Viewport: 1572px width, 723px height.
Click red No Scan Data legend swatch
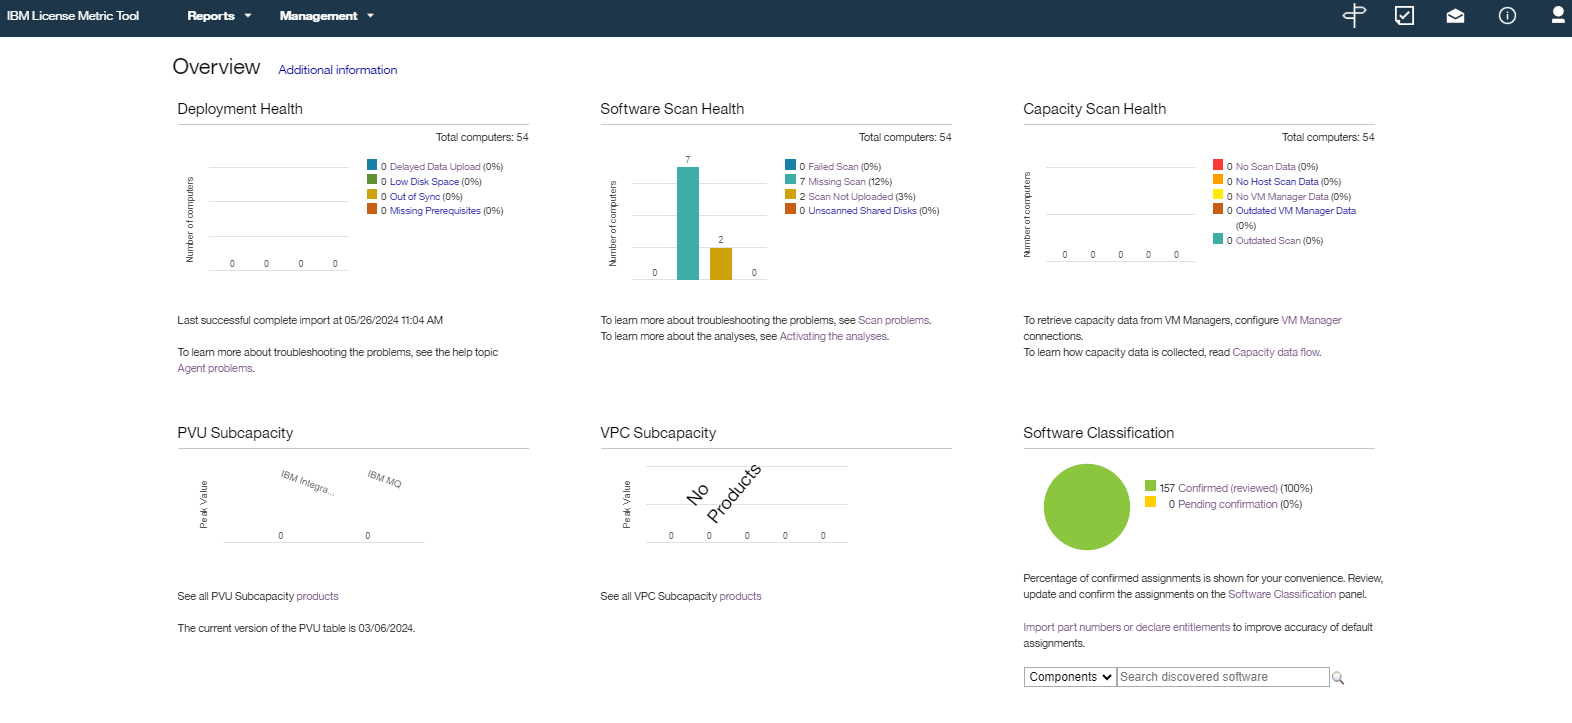click(x=1218, y=165)
